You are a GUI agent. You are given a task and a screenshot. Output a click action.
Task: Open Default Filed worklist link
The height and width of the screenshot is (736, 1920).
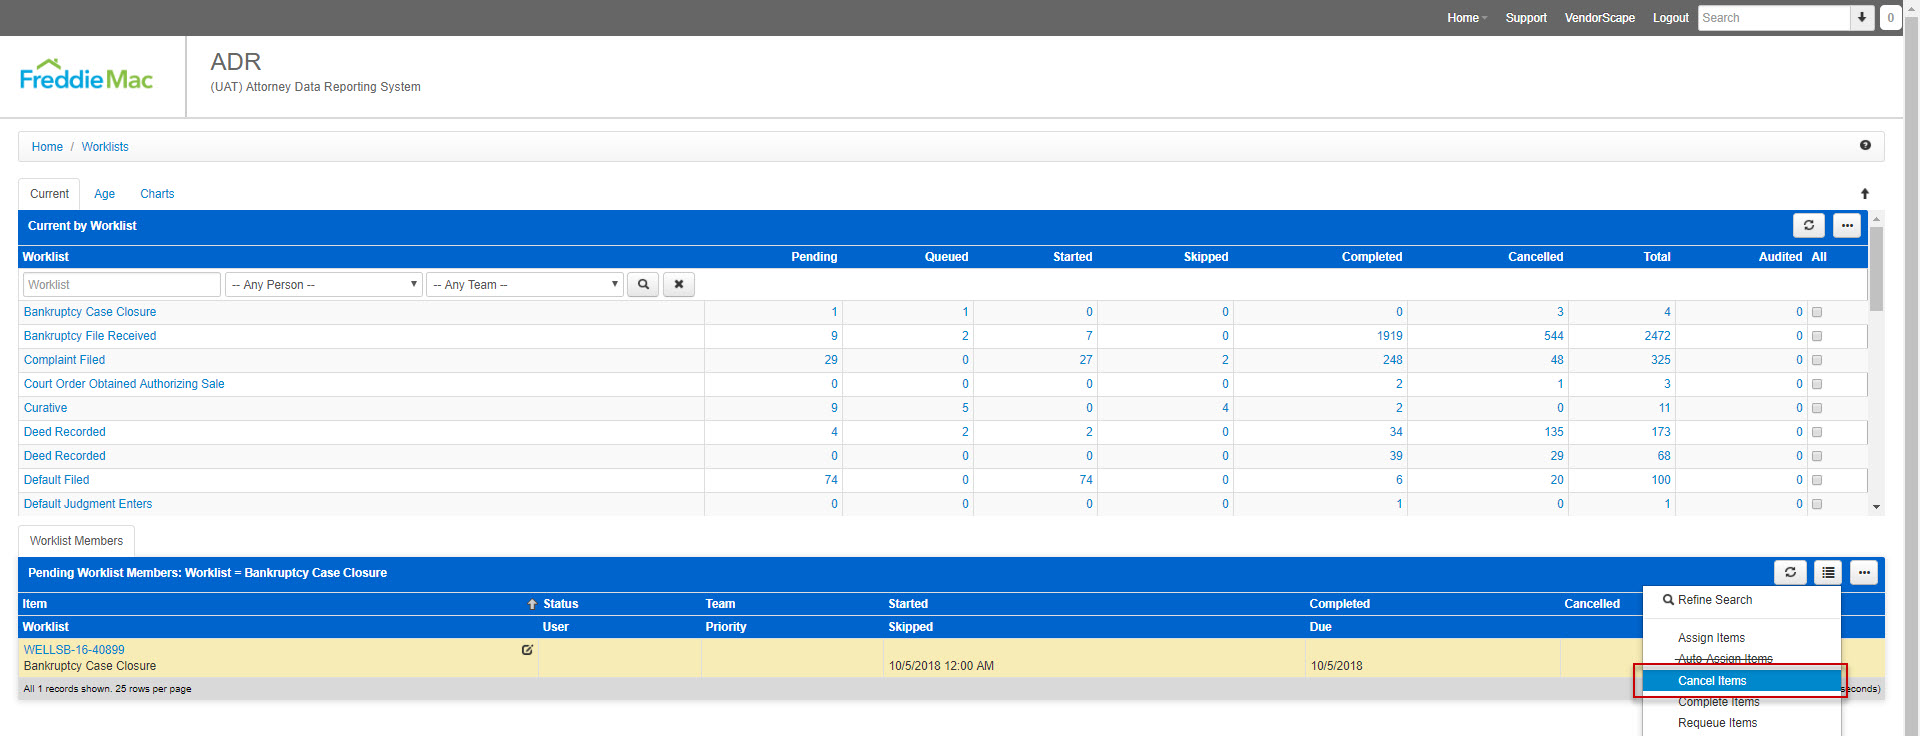[56, 480]
